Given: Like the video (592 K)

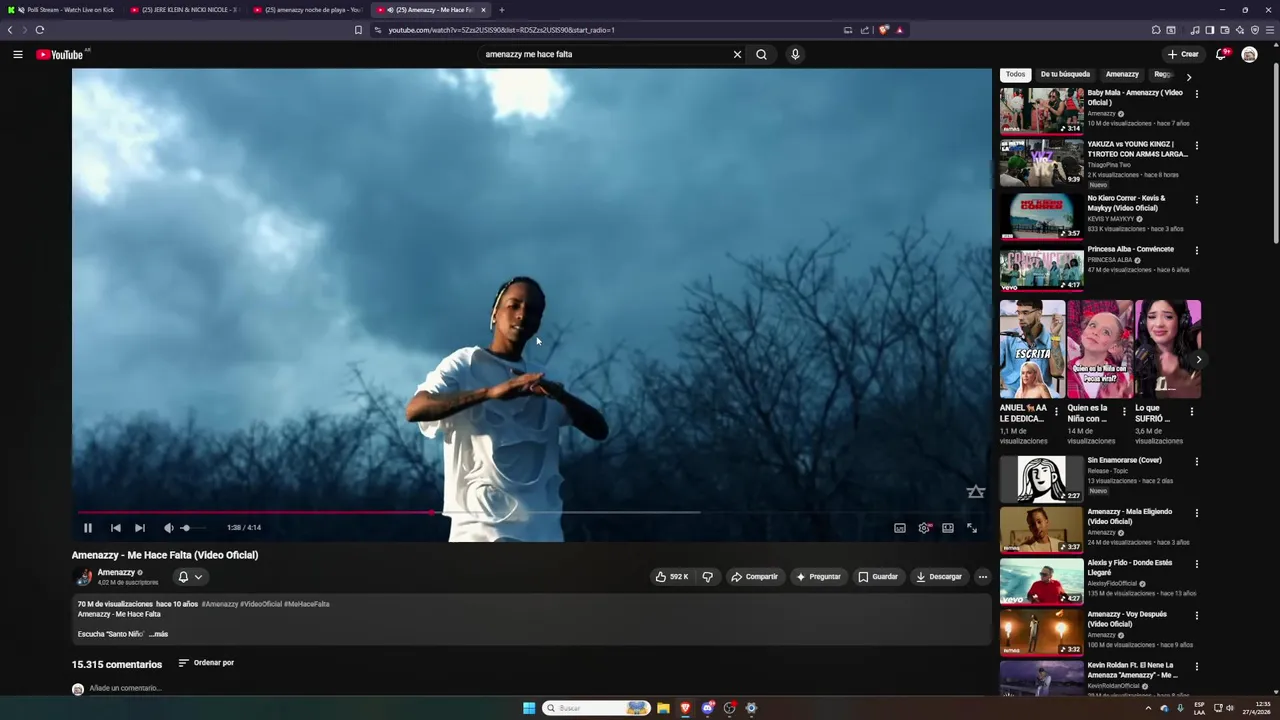Looking at the screenshot, I should (x=672, y=577).
